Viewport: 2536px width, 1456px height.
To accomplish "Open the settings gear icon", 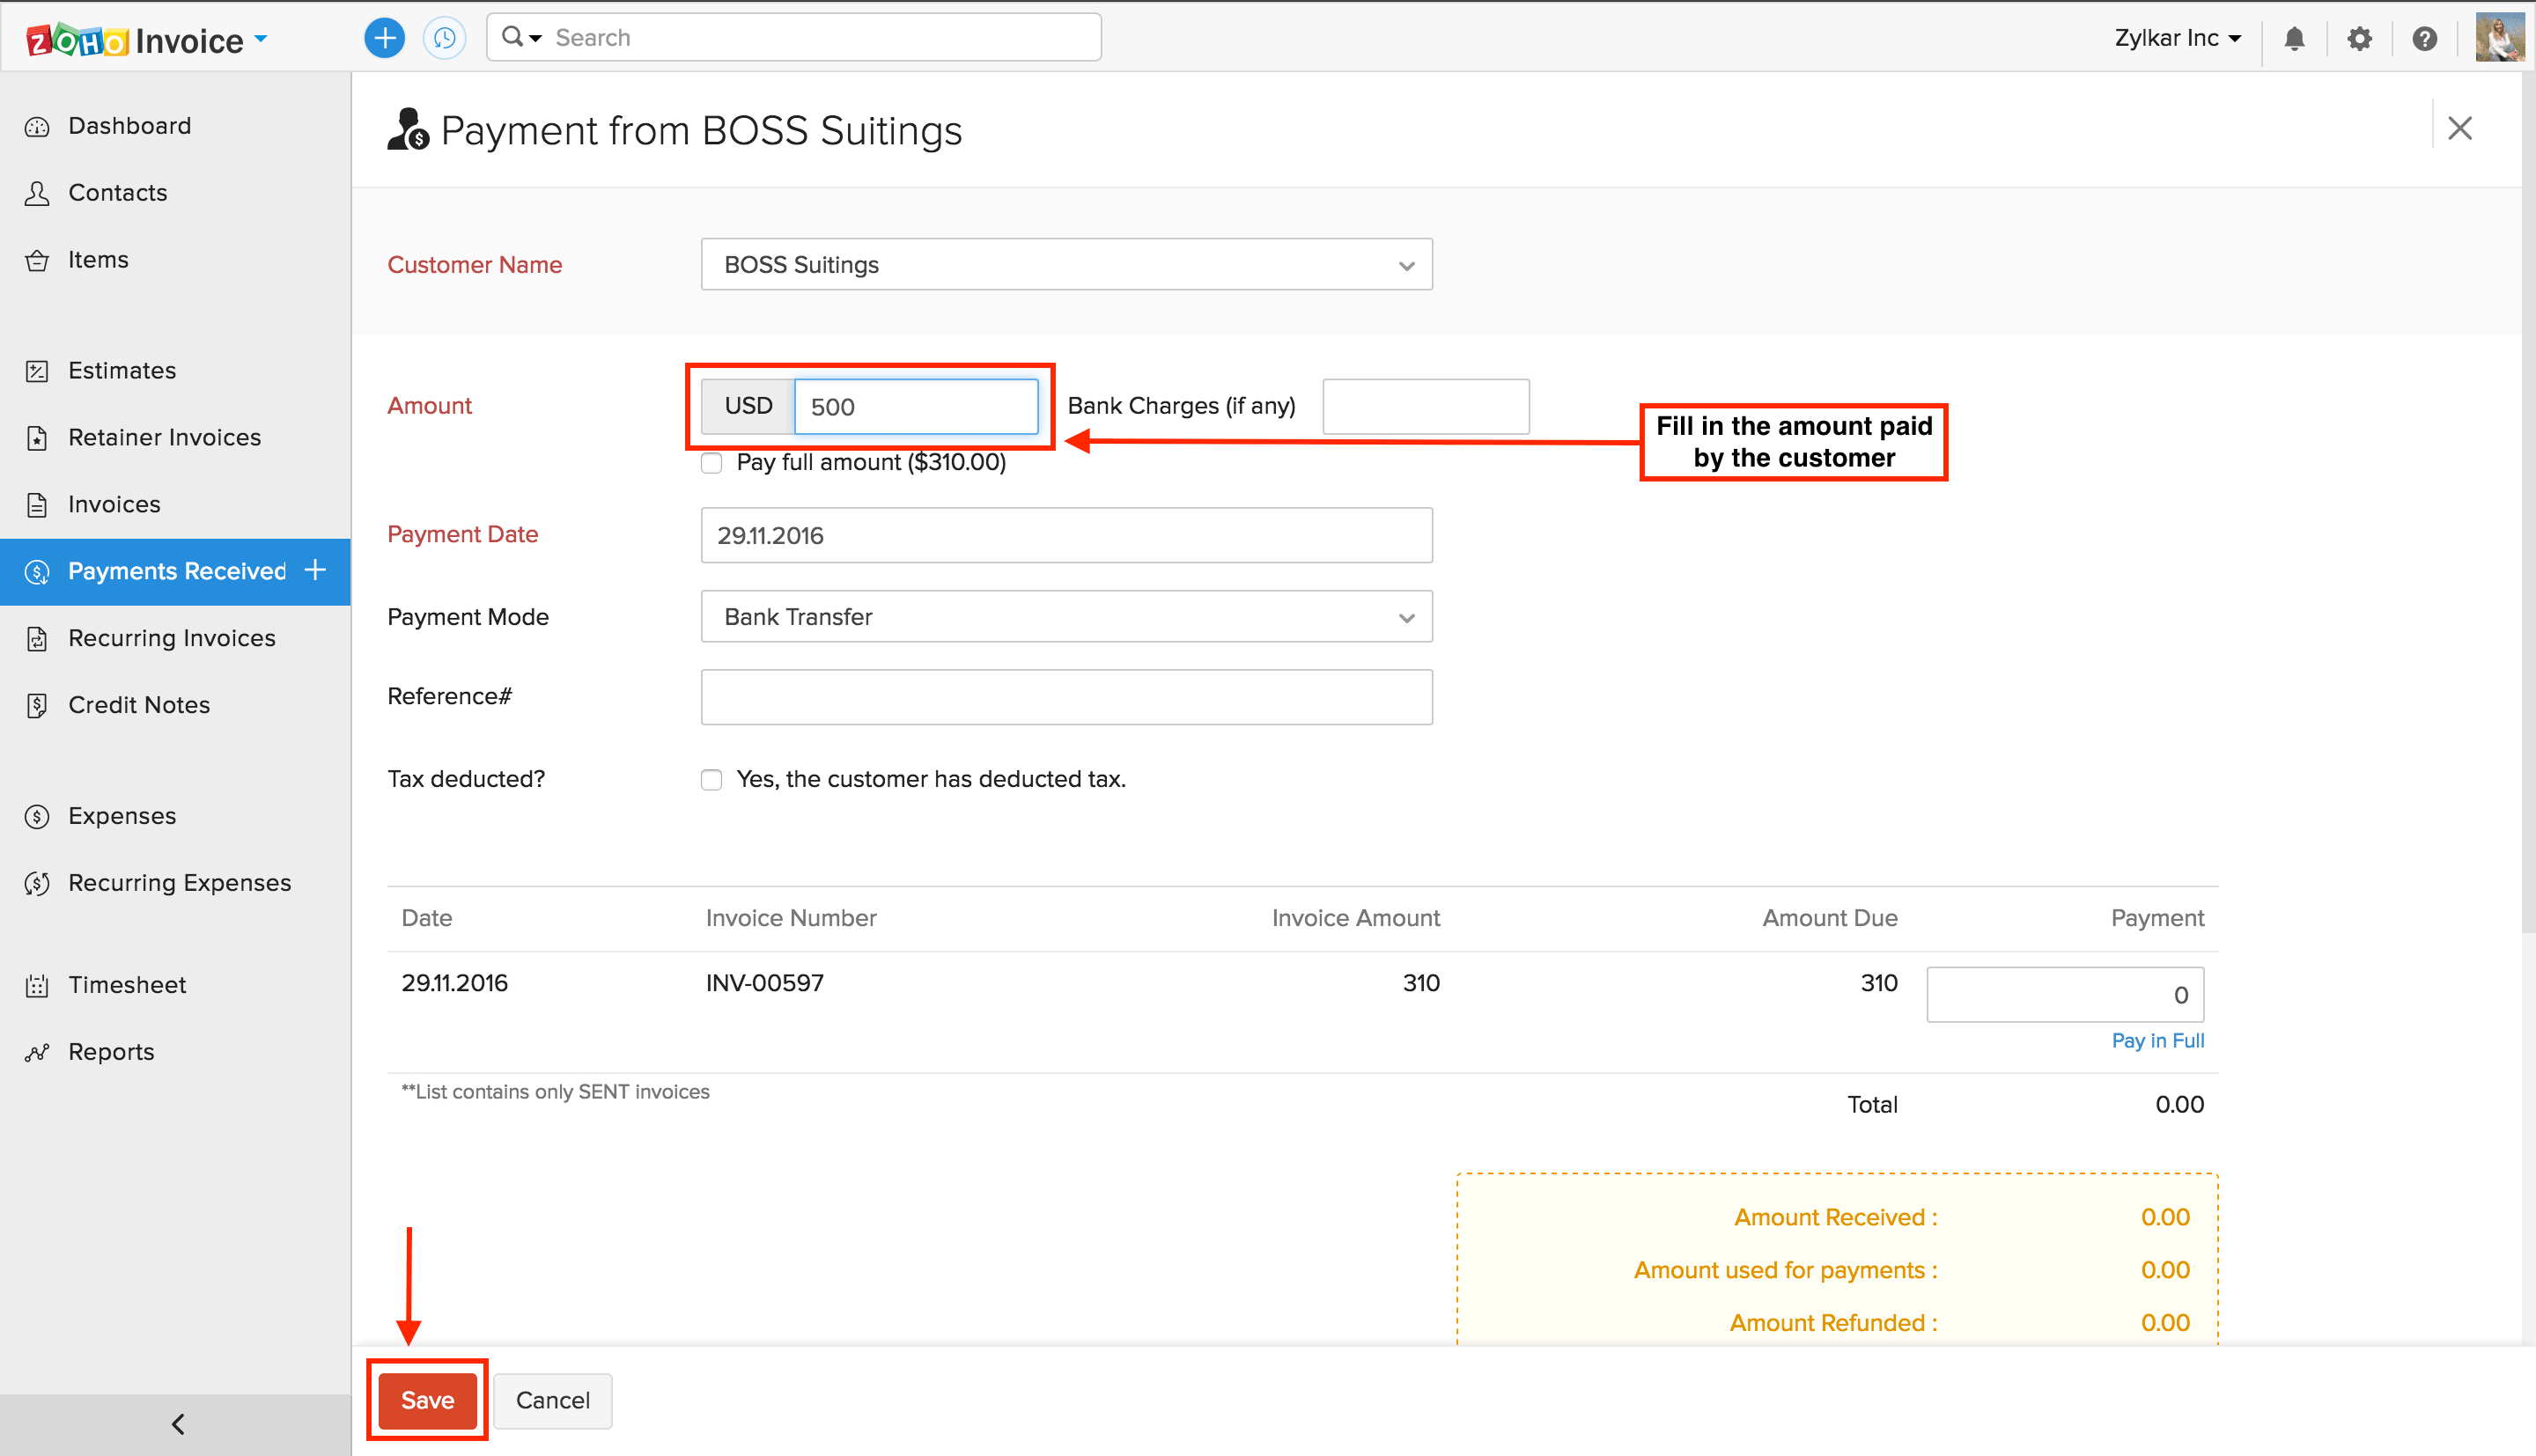I will coord(2359,38).
